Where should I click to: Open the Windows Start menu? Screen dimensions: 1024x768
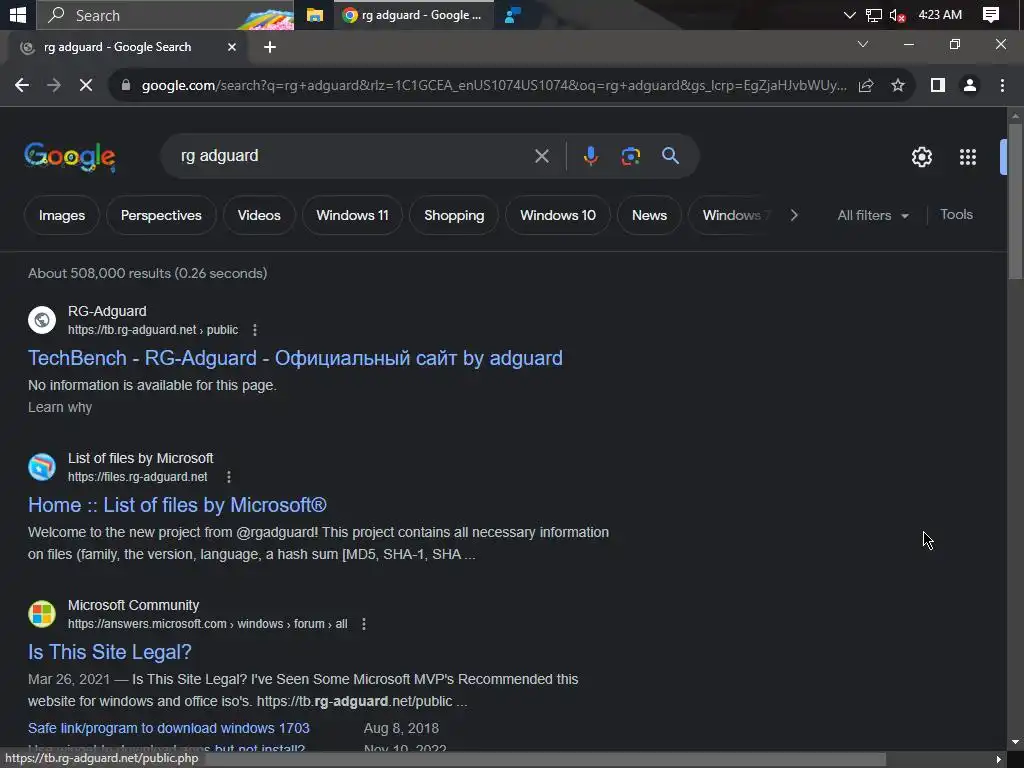tap(18, 14)
